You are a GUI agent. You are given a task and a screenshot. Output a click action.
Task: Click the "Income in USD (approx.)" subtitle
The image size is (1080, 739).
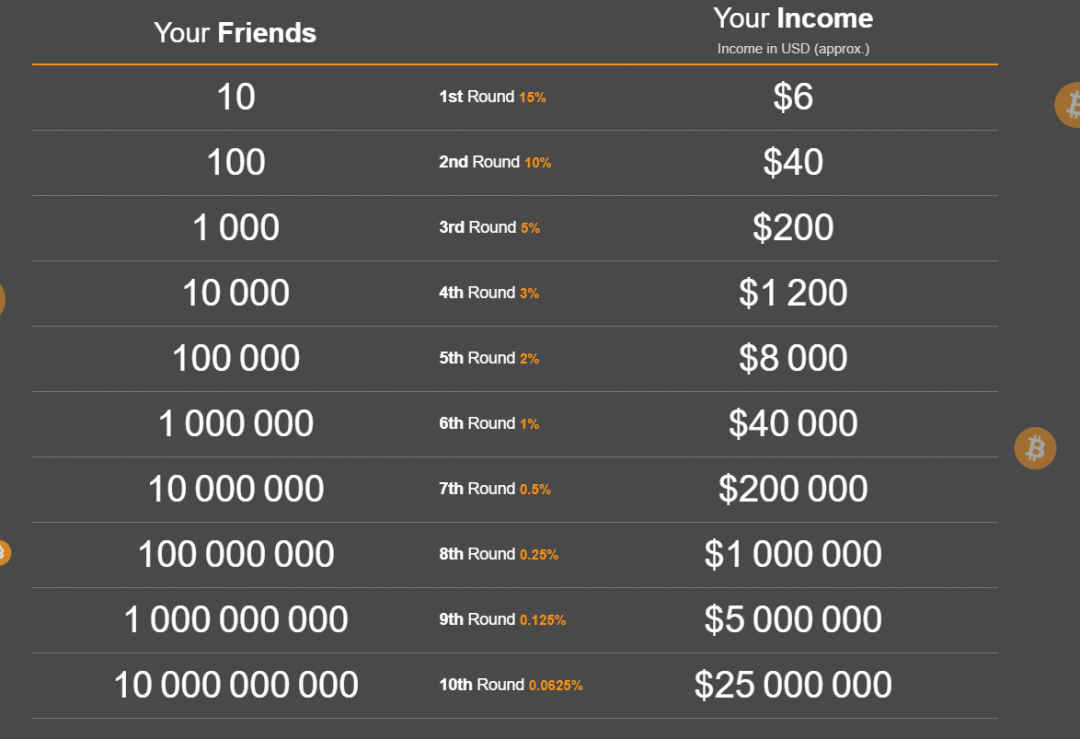(x=793, y=49)
